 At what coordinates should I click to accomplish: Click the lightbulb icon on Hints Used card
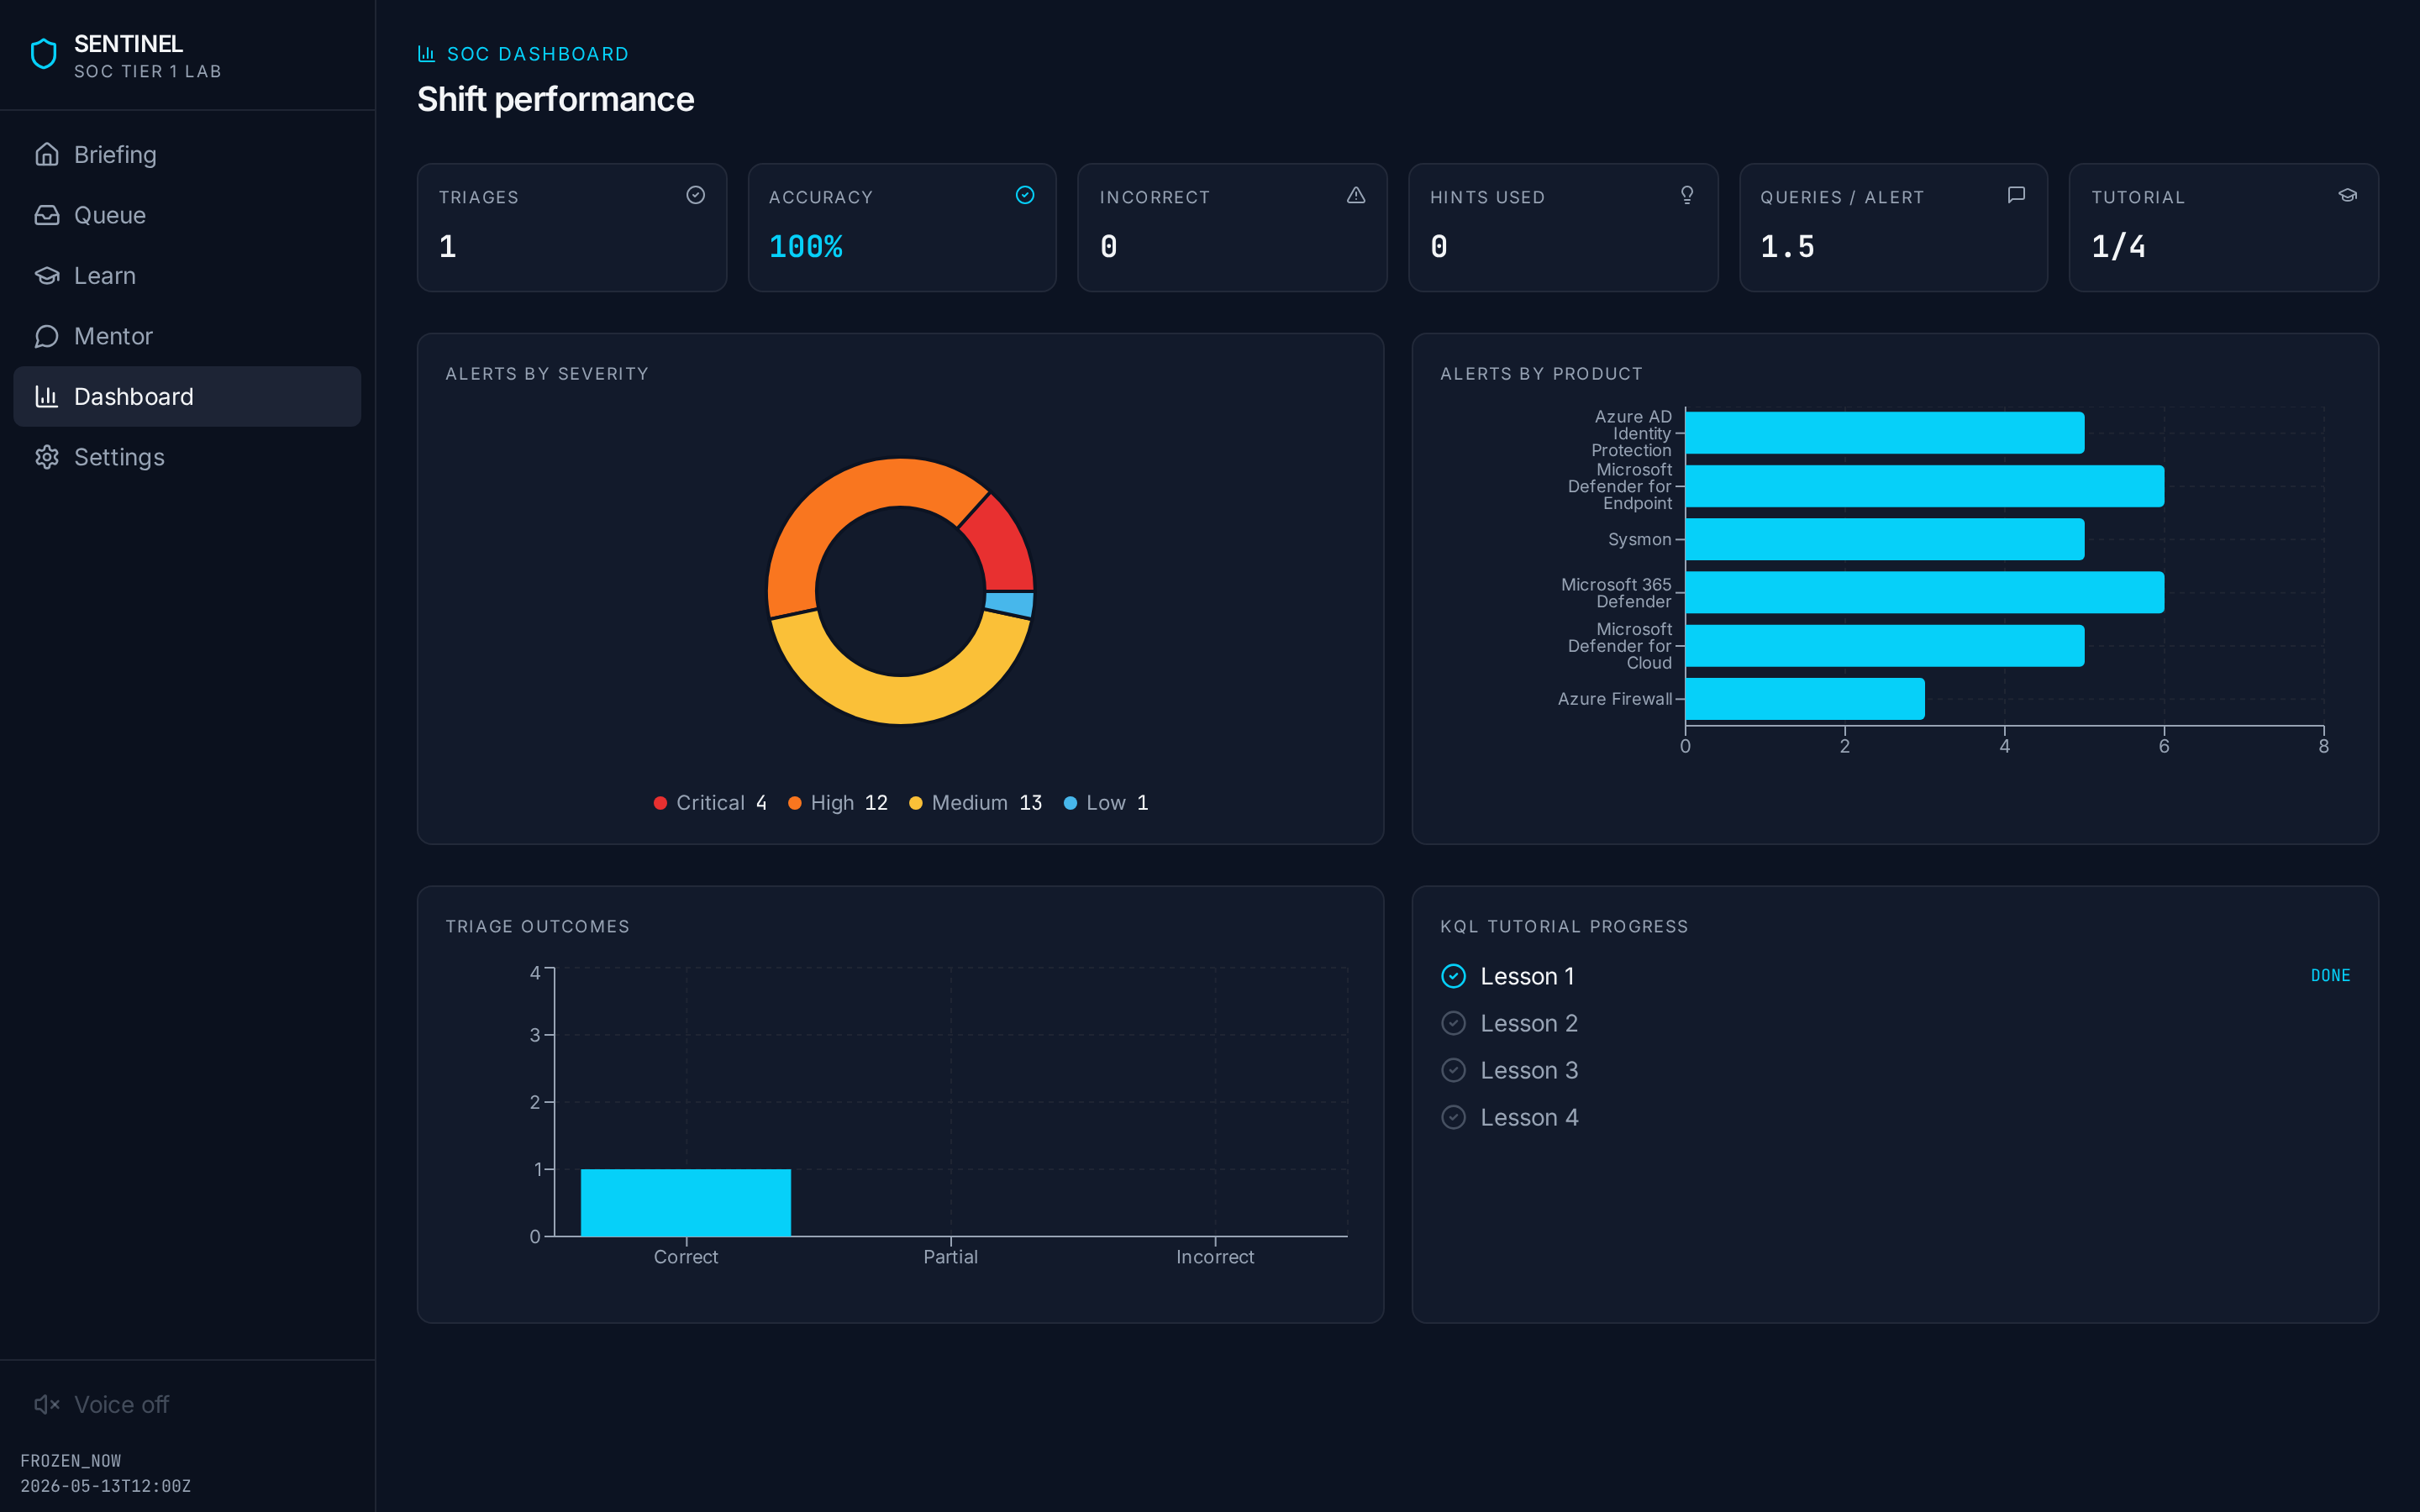pyautogui.click(x=1687, y=195)
